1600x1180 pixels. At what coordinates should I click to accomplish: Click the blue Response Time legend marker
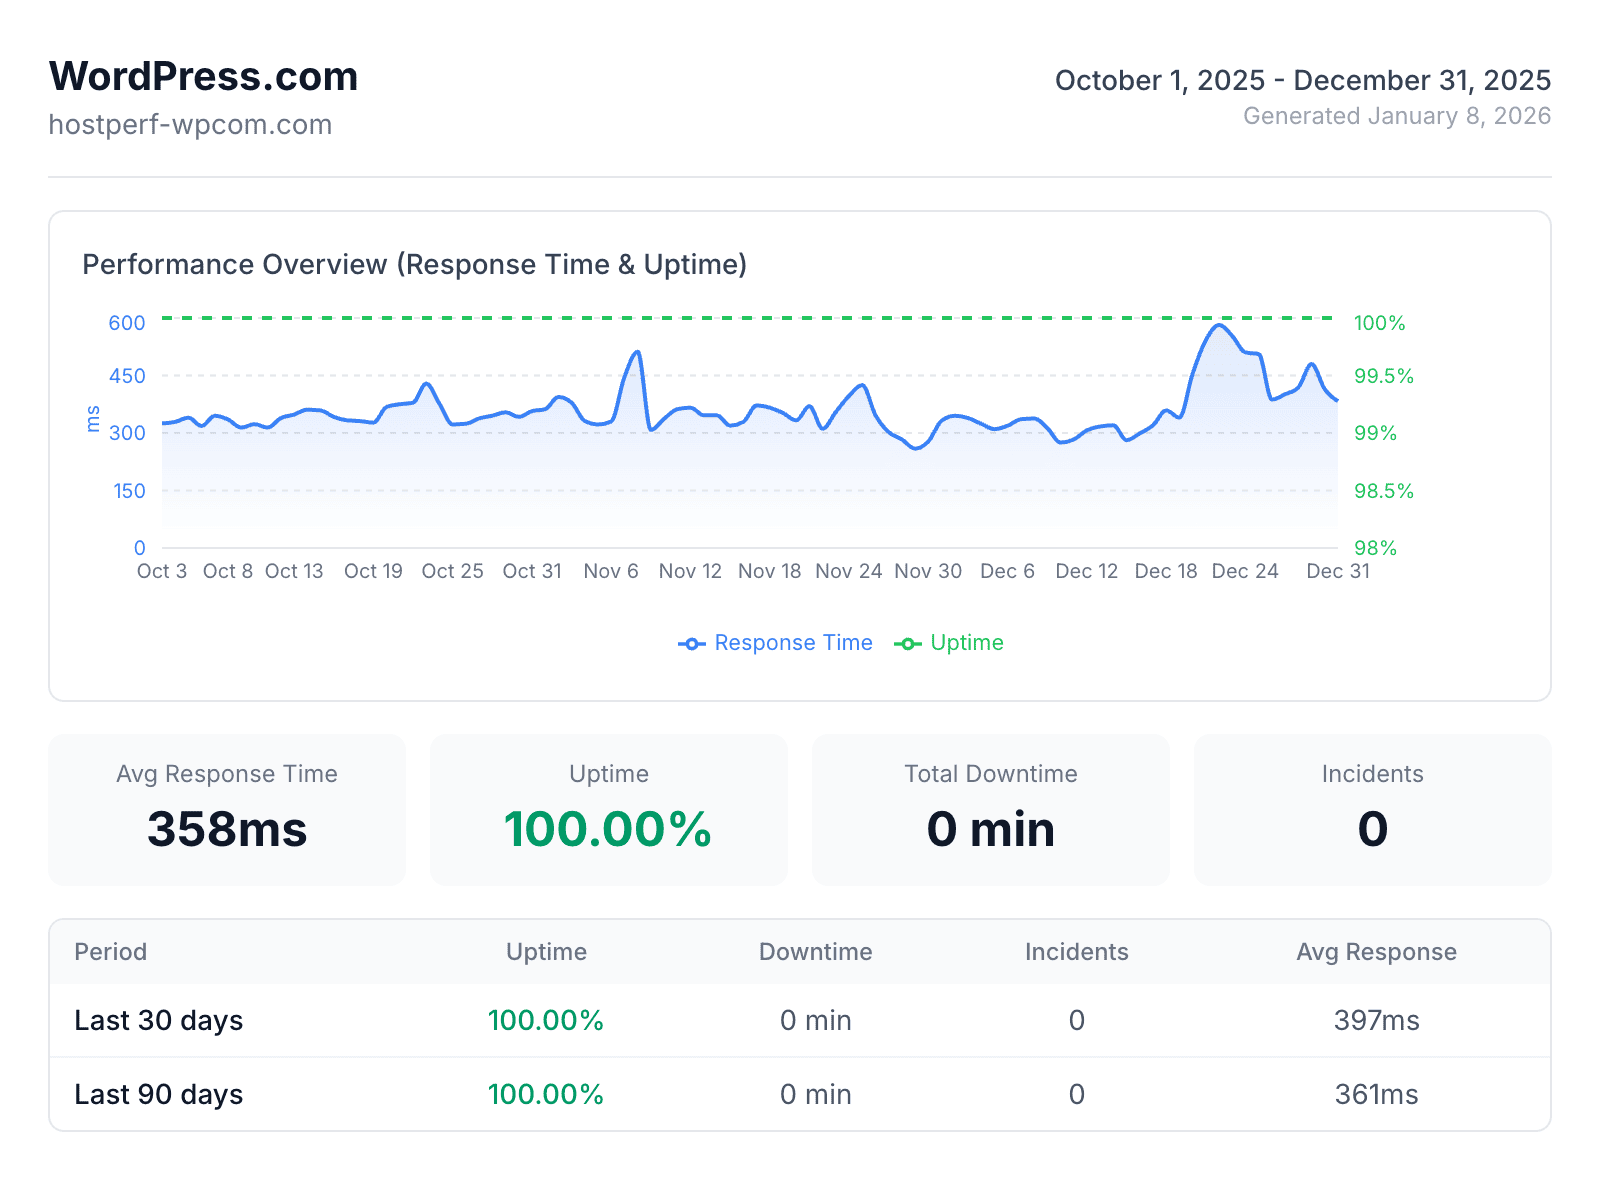691,644
